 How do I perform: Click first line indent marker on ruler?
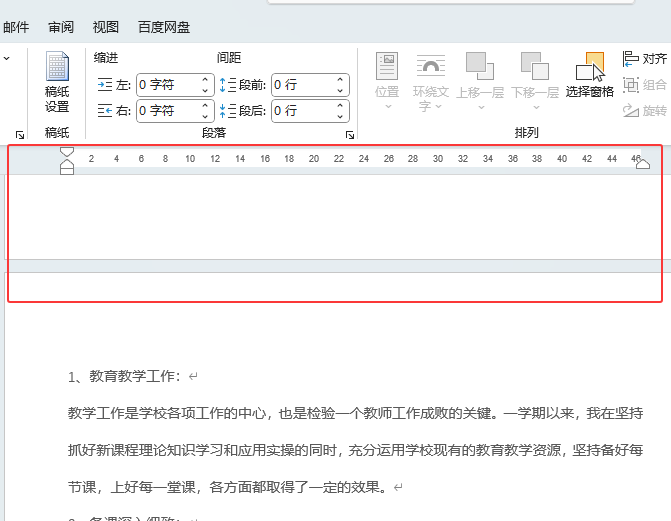click(x=67, y=152)
